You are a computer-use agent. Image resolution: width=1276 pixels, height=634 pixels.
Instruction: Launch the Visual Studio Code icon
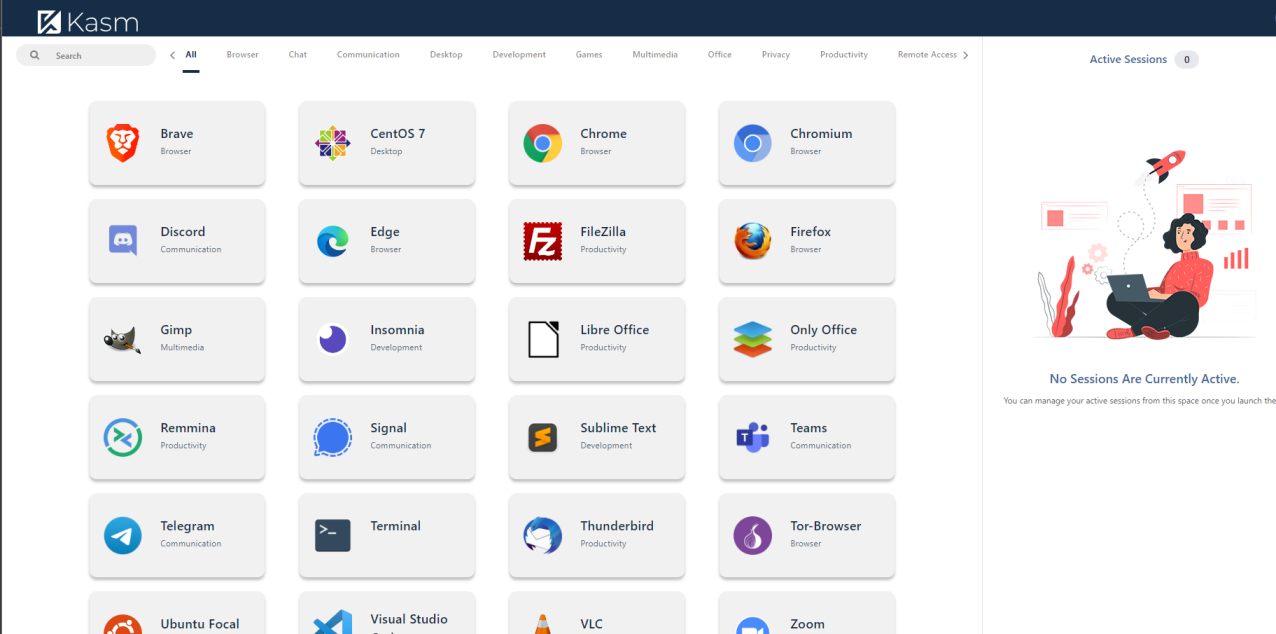[333, 622]
